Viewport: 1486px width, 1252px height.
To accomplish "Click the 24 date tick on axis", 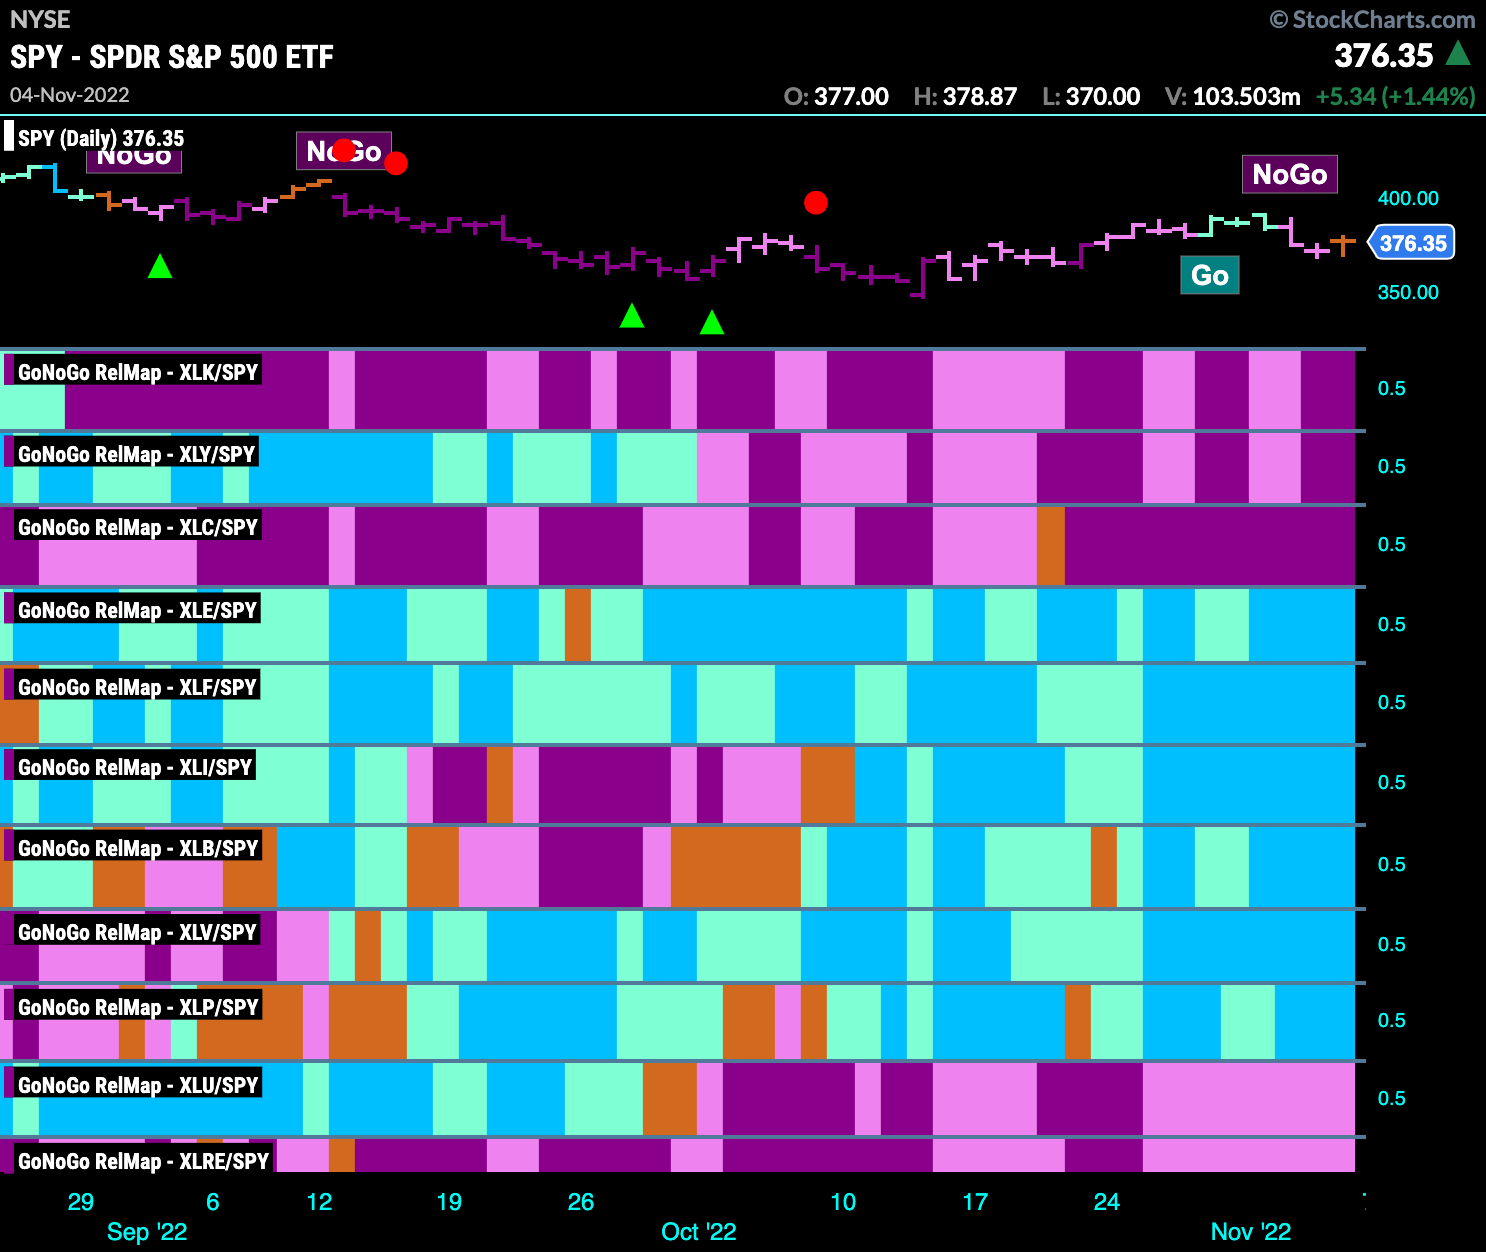I will (1107, 1202).
